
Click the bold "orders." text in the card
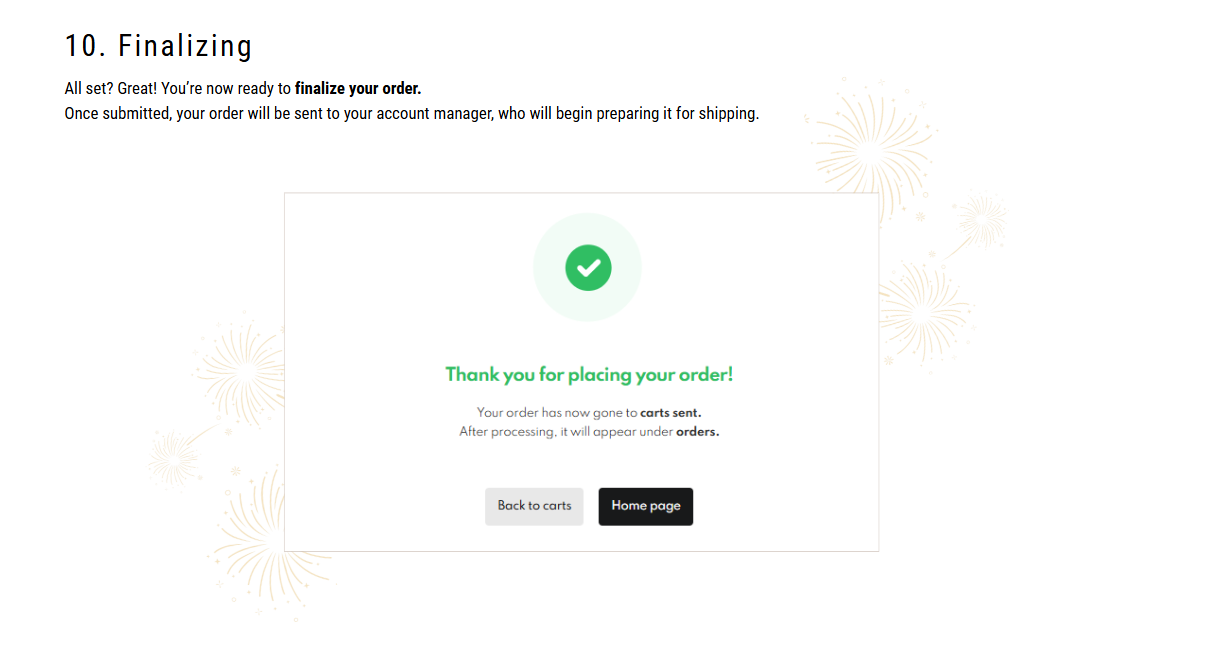[x=697, y=432]
